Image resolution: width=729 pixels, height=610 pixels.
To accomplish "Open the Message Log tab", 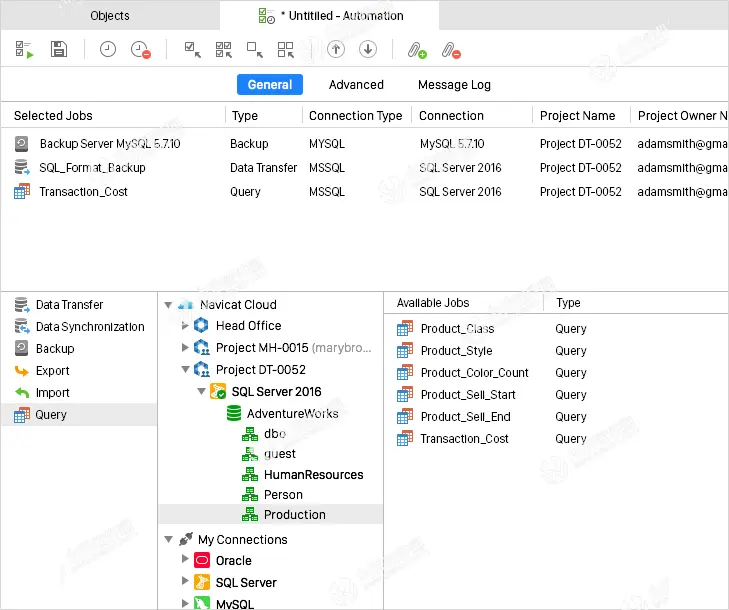I will point(454,85).
